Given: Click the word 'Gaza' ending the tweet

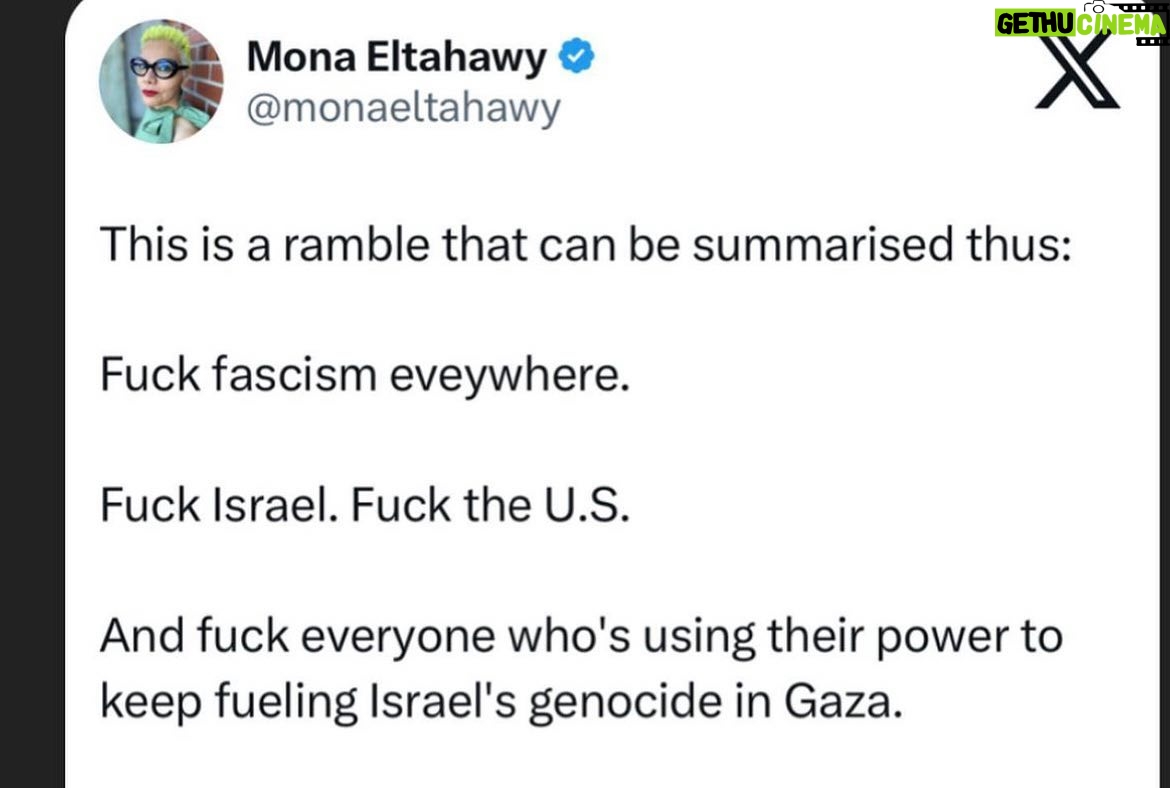Looking at the screenshot, I should (843, 701).
